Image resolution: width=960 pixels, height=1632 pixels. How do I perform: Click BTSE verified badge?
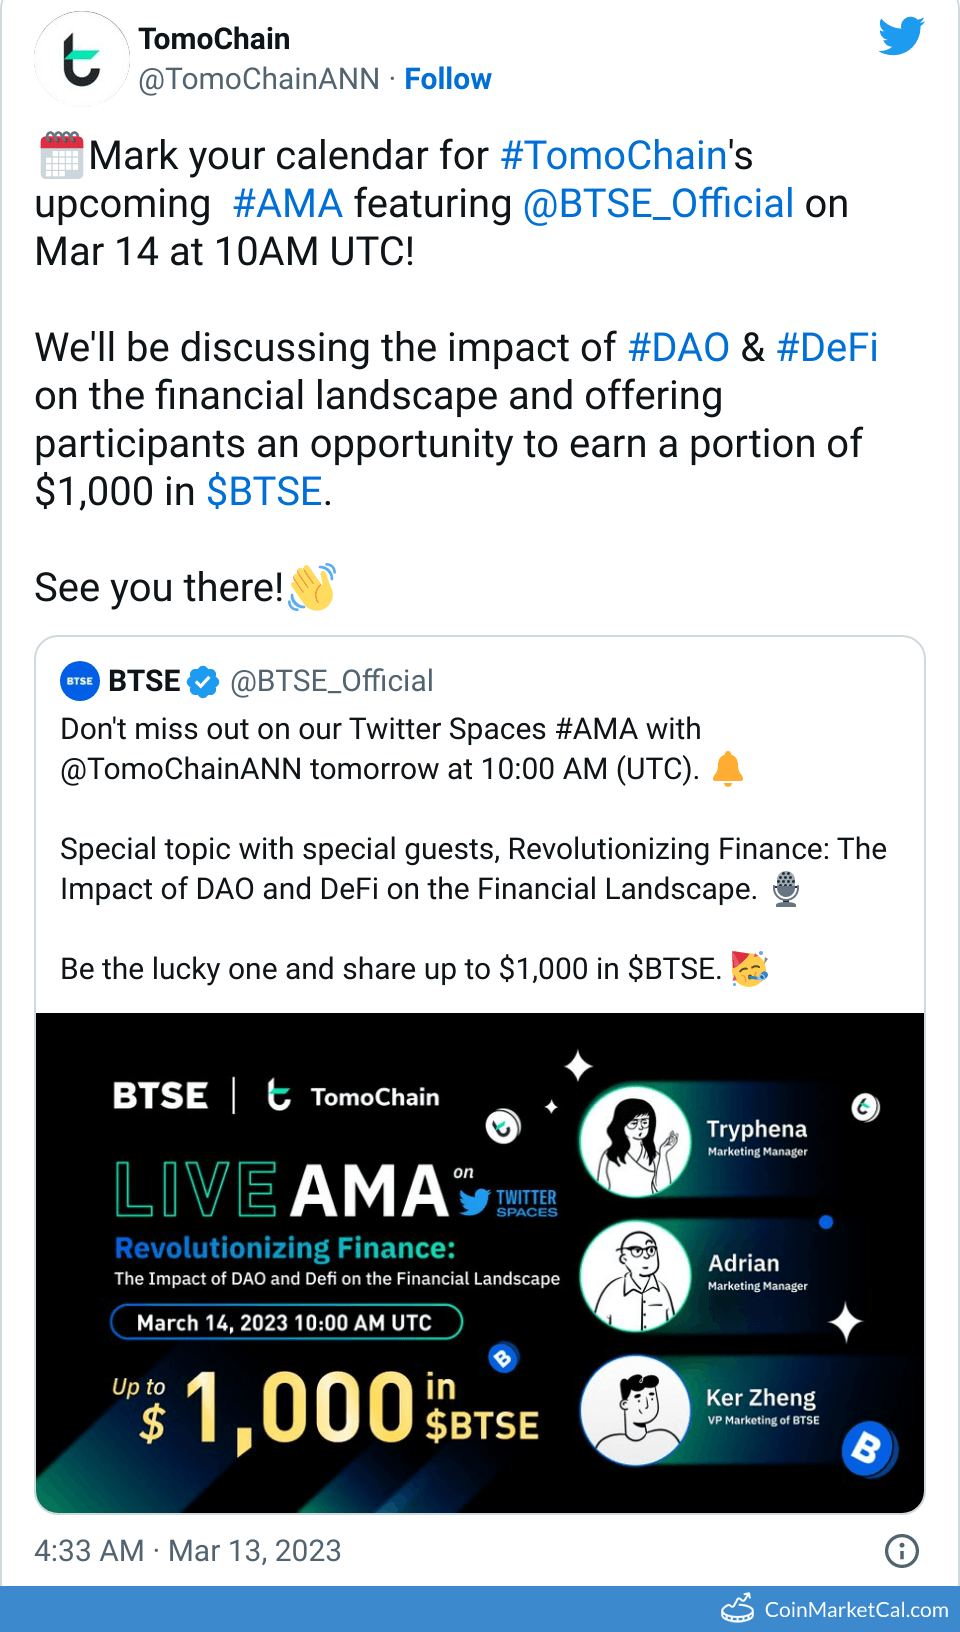tap(203, 682)
